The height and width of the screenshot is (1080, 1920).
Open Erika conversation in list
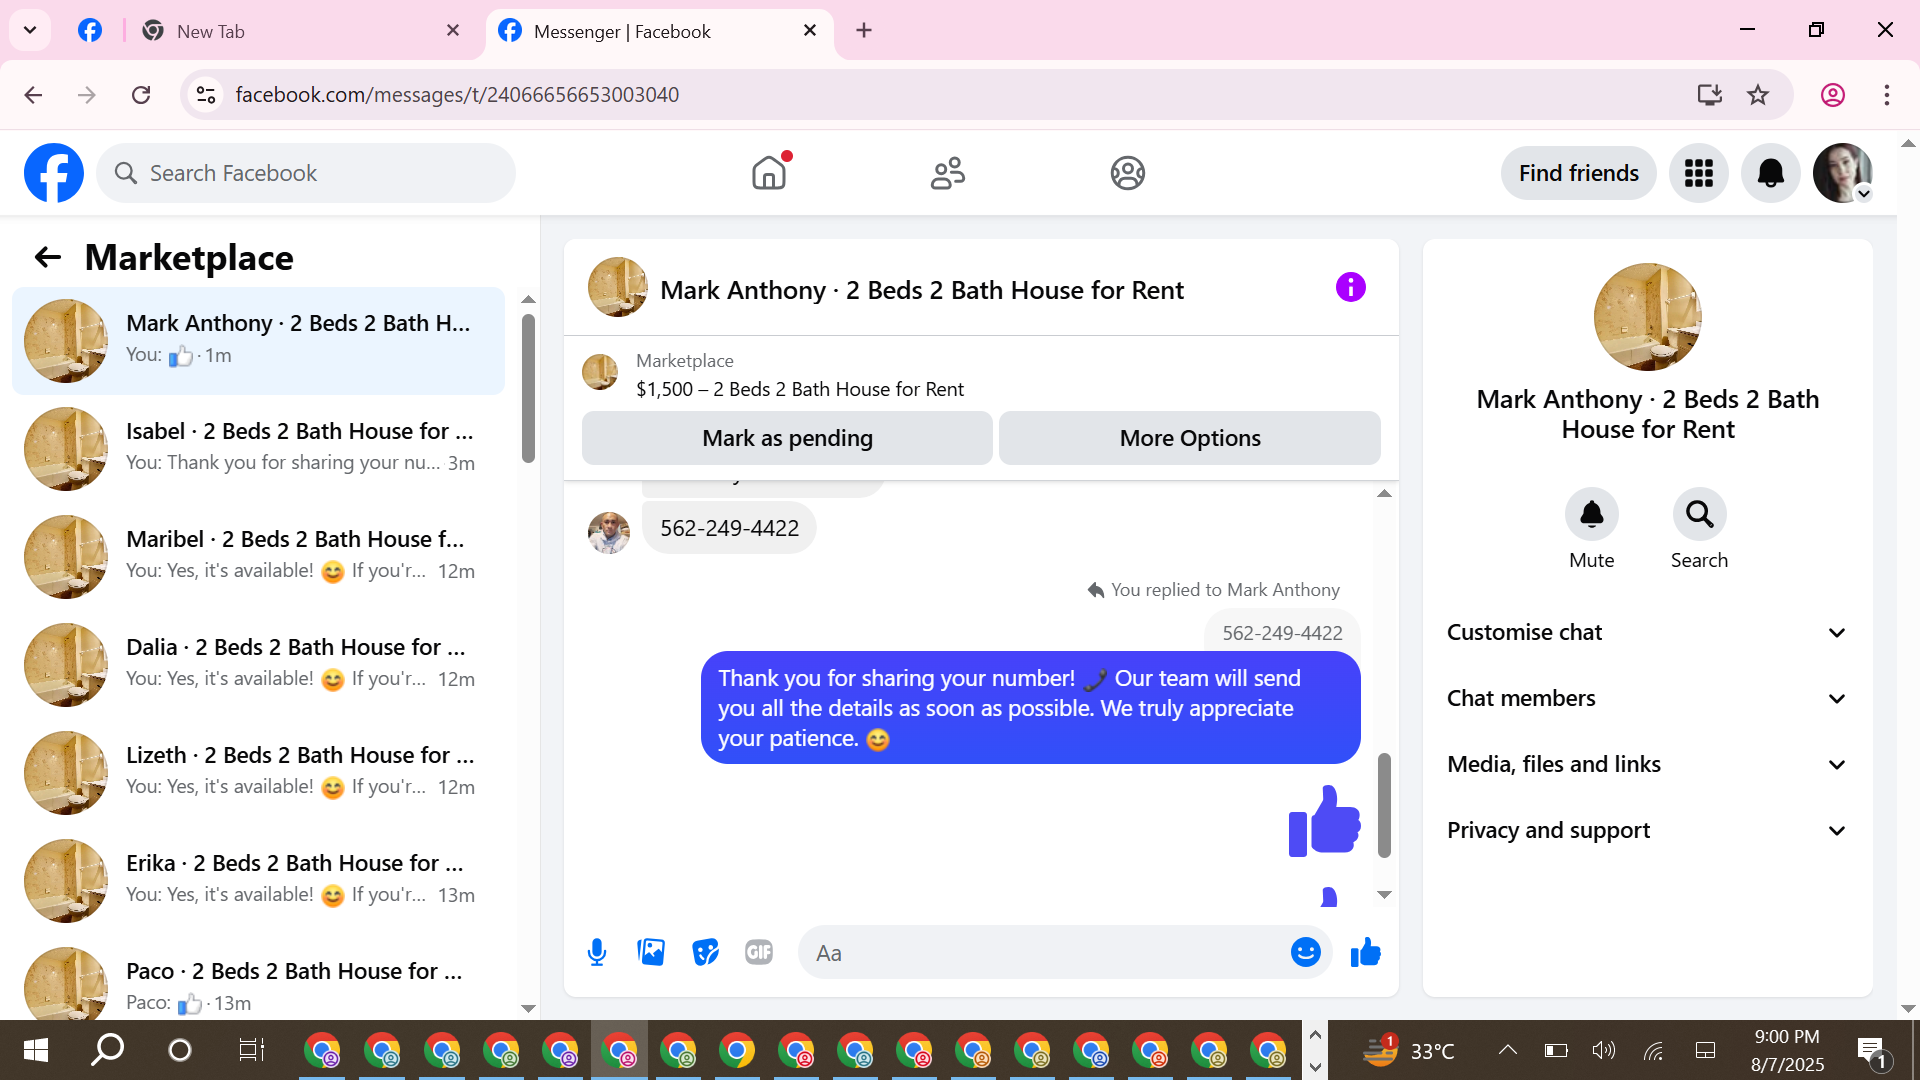coord(258,880)
